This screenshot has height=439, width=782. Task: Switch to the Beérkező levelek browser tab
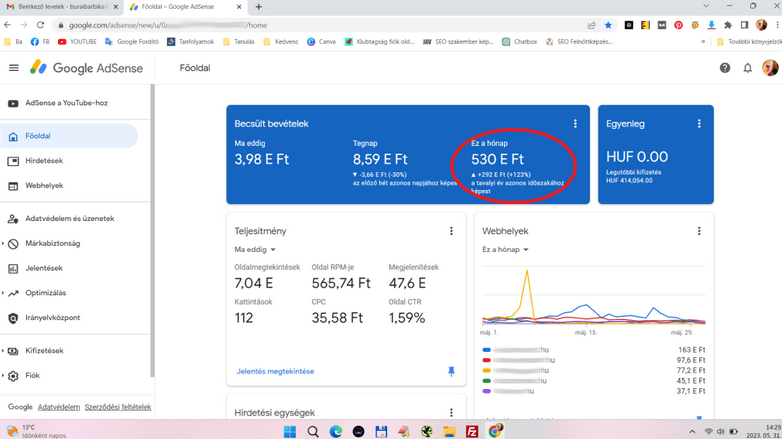[60, 7]
